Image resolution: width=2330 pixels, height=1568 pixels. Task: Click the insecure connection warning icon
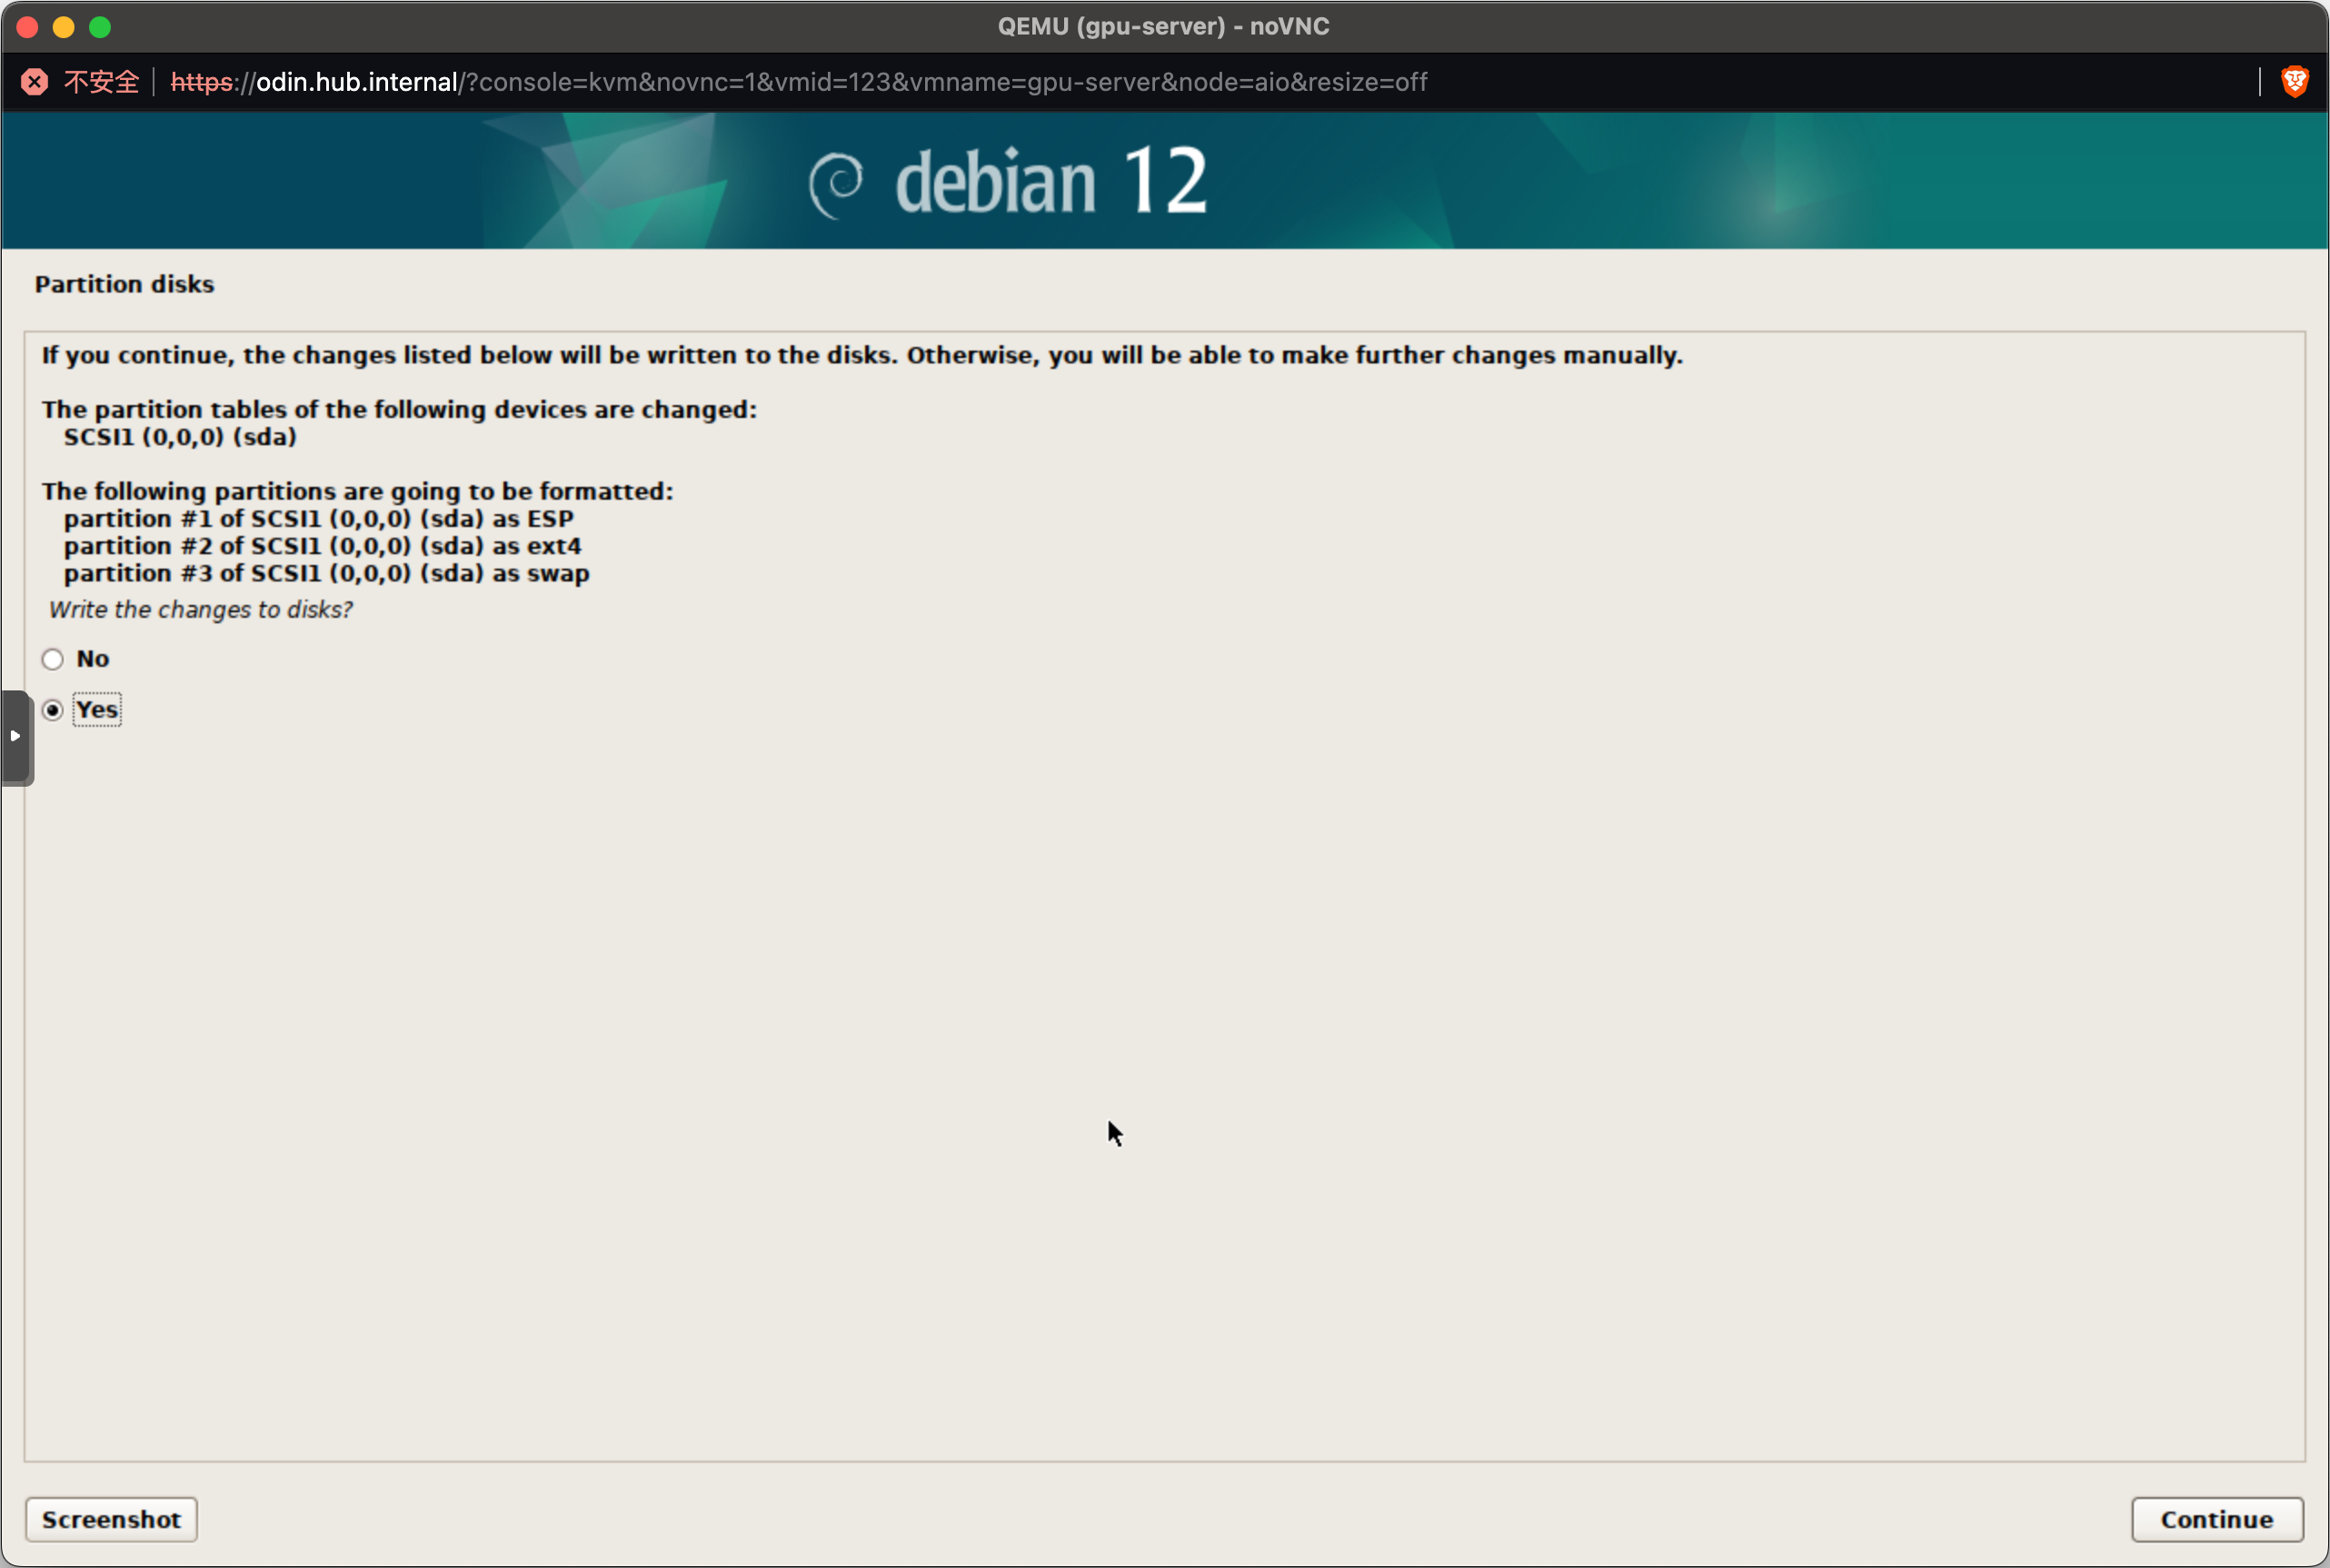[x=34, y=82]
